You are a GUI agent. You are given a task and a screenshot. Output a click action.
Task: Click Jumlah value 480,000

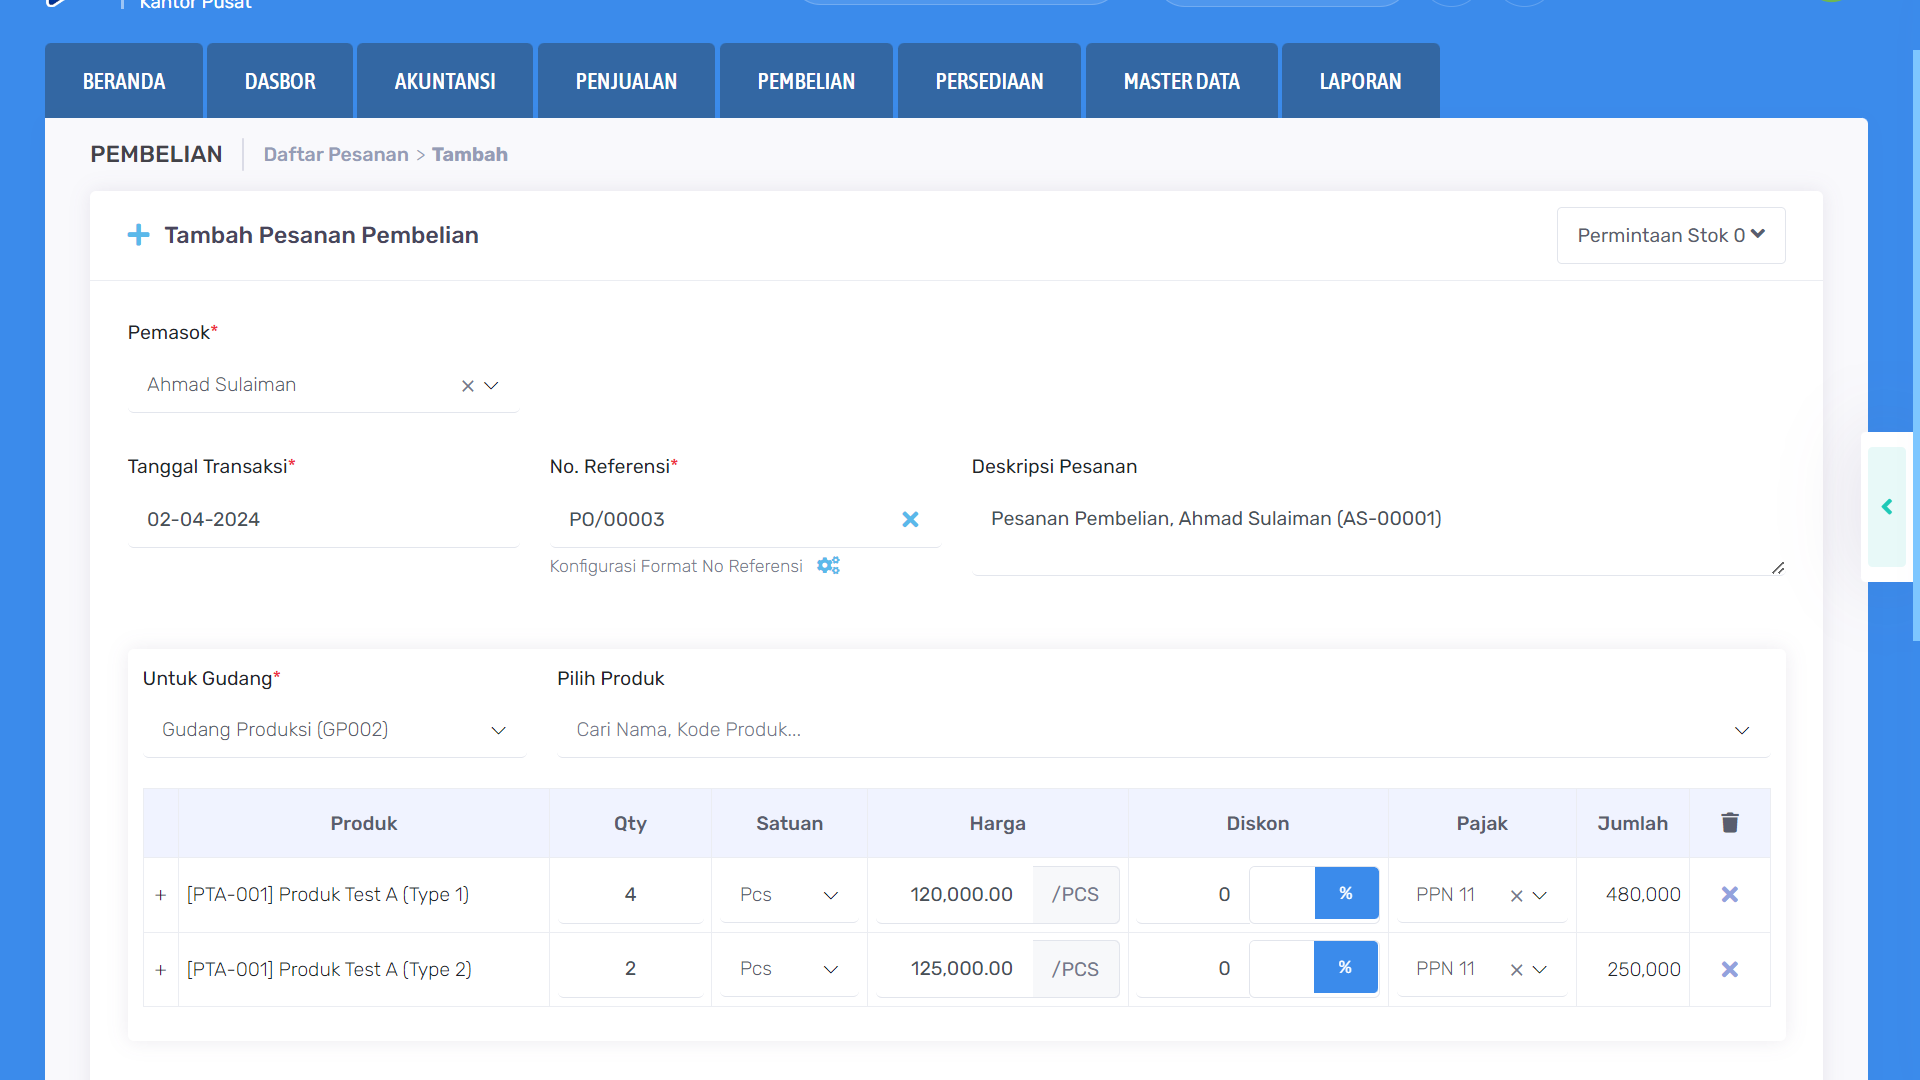click(x=1643, y=895)
